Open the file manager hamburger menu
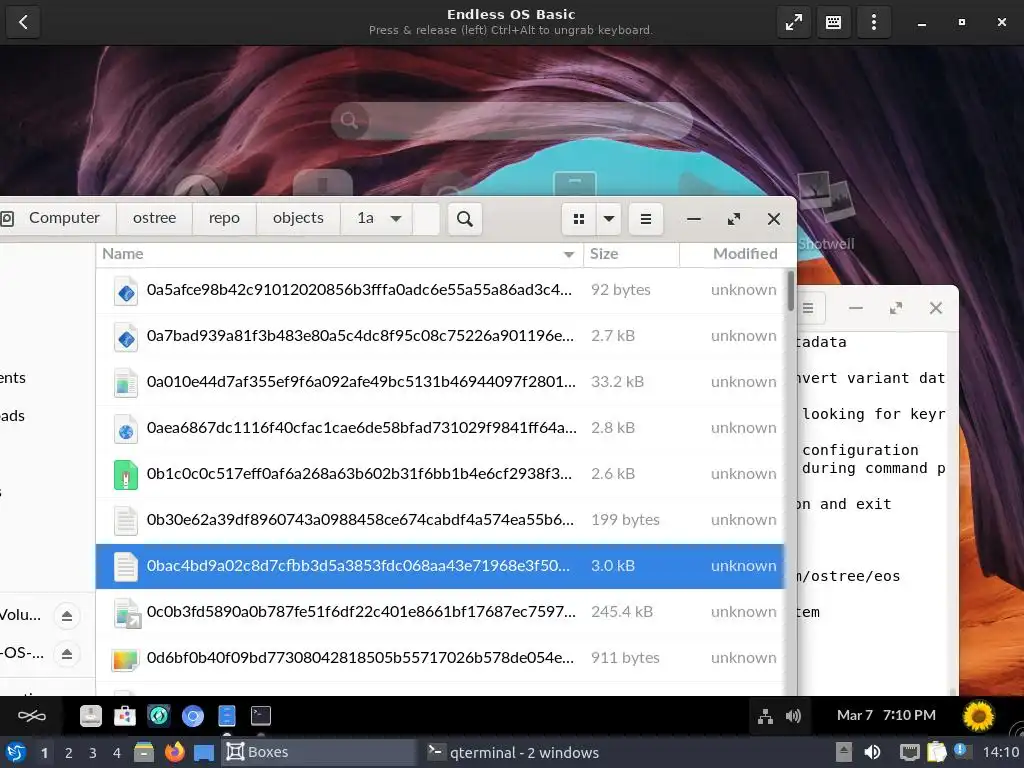The width and height of the screenshot is (1024, 768). coord(645,219)
